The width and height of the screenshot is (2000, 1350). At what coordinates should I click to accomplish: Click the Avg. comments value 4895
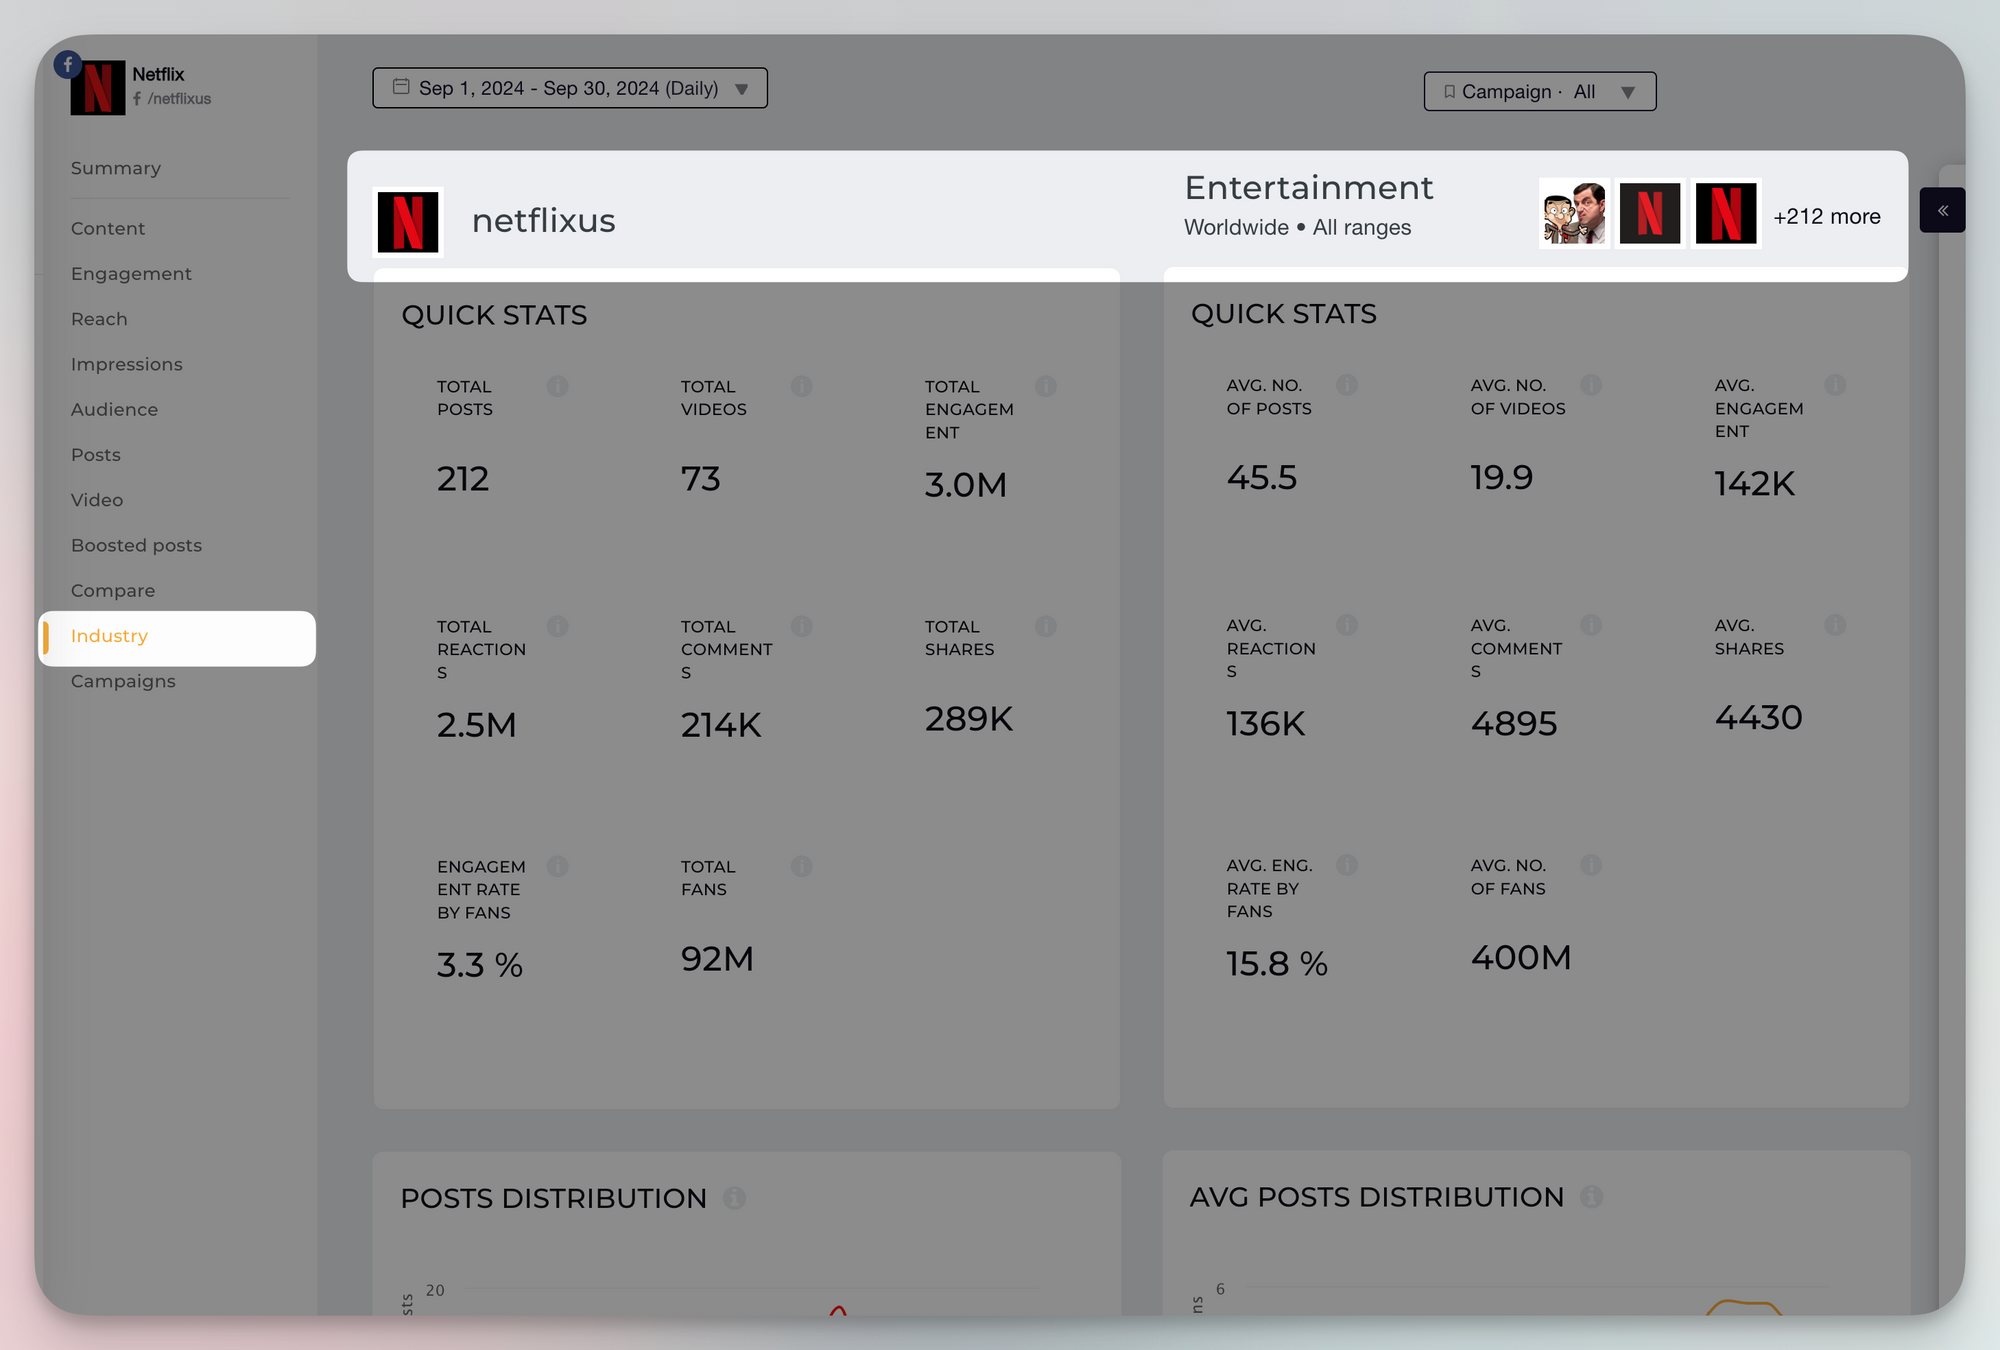pos(1514,724)
